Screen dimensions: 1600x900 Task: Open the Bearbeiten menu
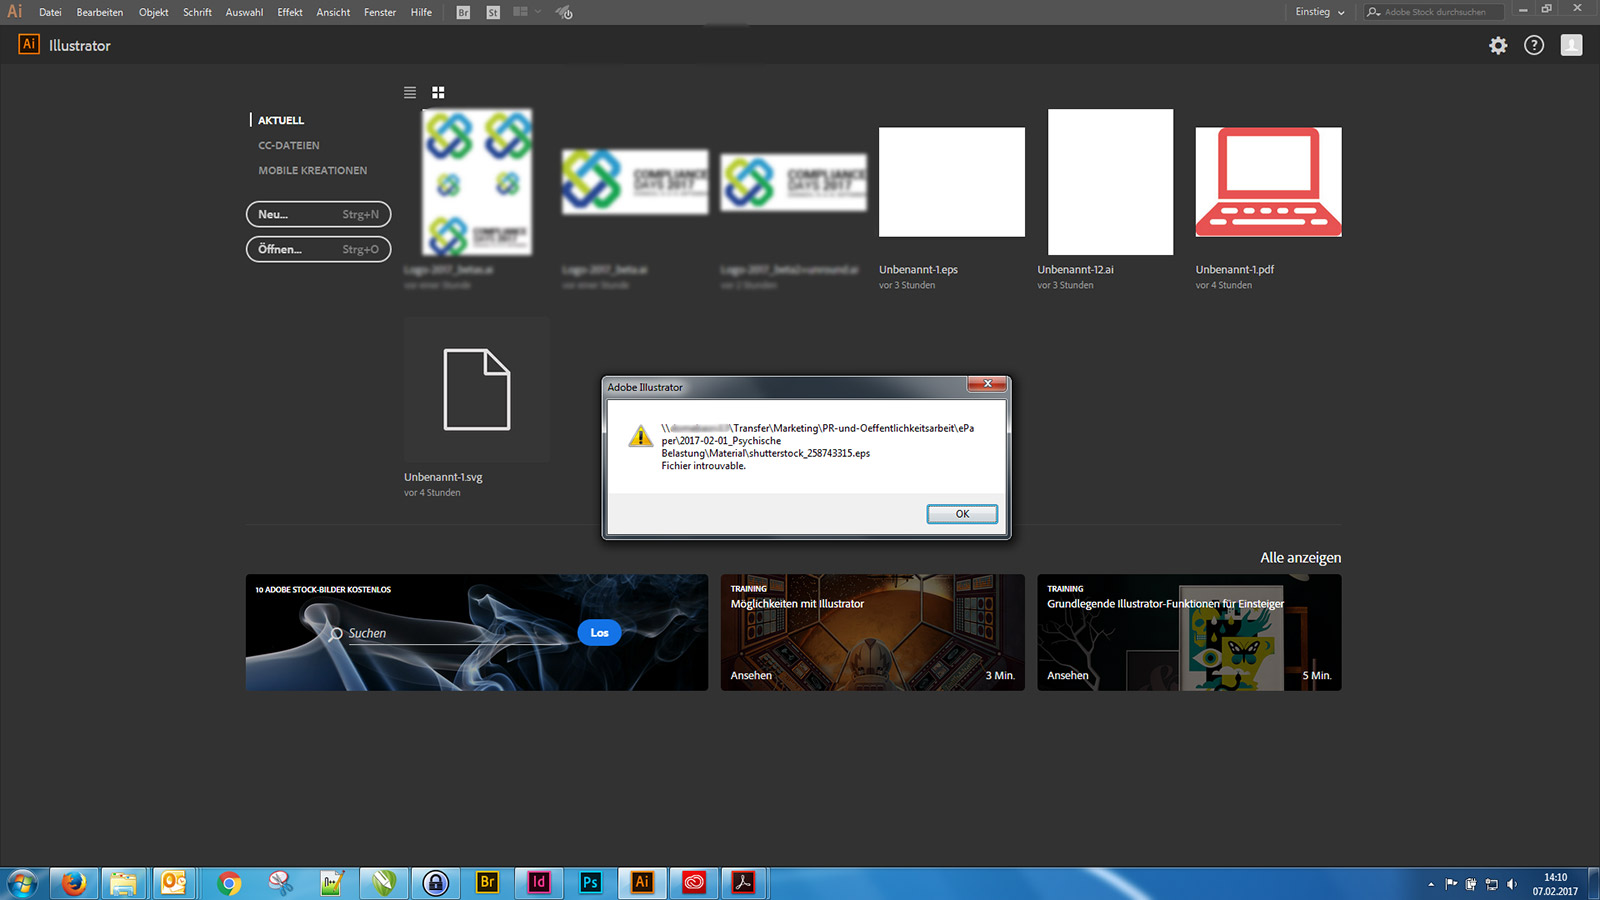click(100, 12)
